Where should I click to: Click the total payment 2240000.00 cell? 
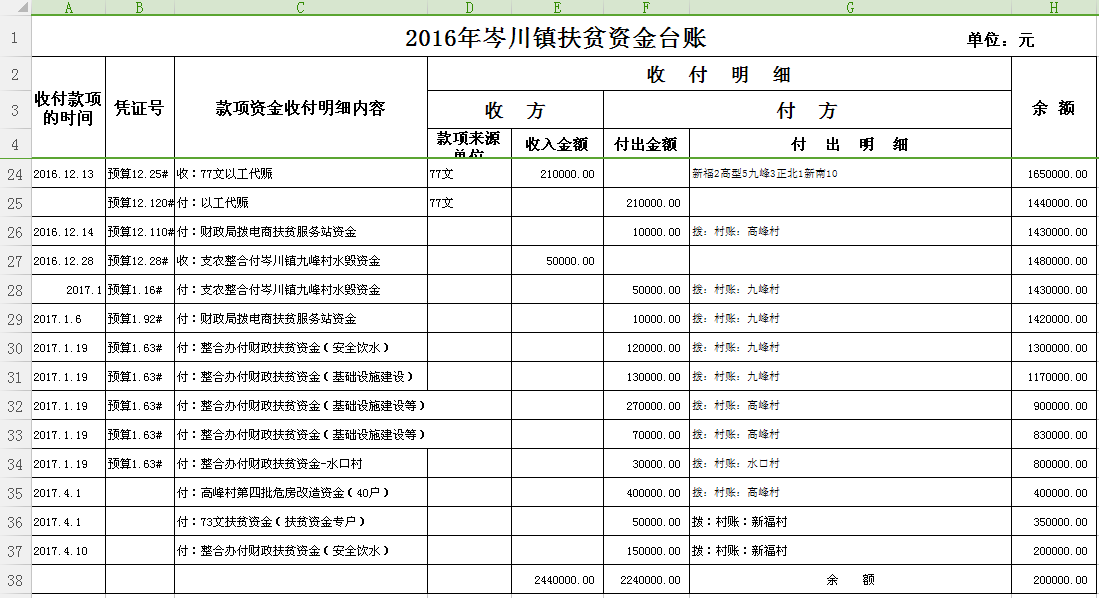(646, 580)
